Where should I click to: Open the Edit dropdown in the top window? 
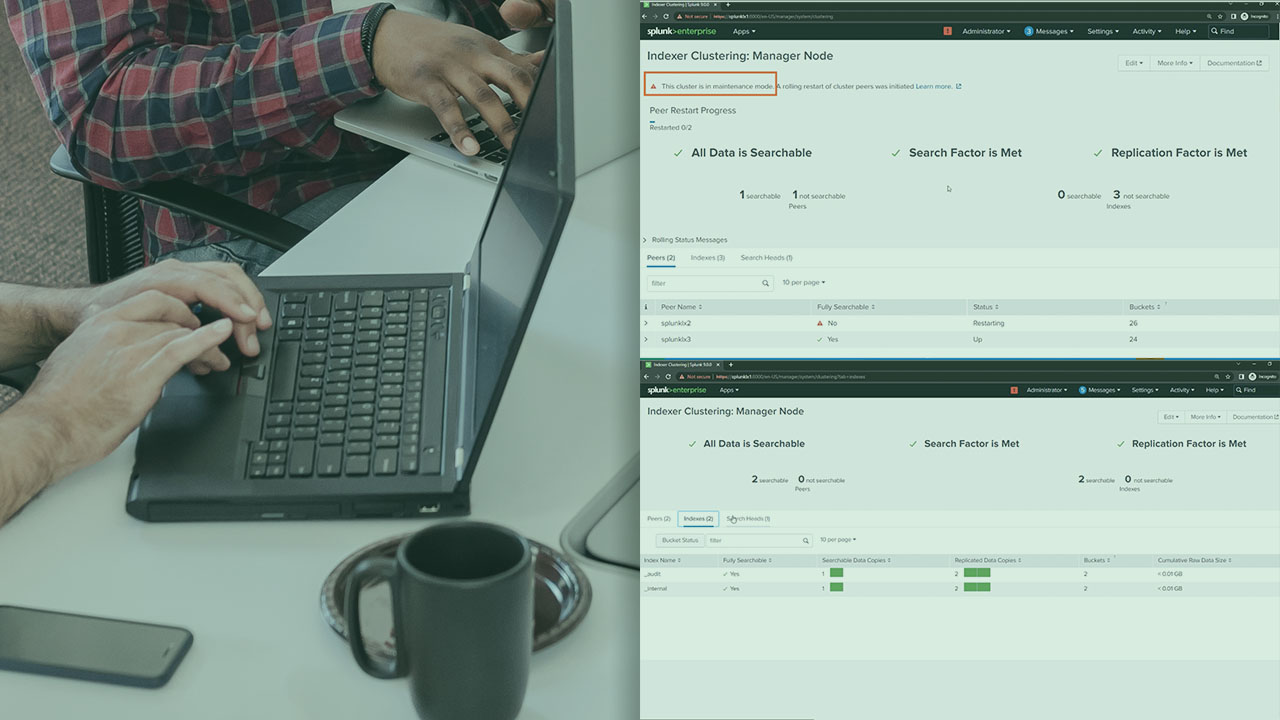click(x=1133, y=63)
